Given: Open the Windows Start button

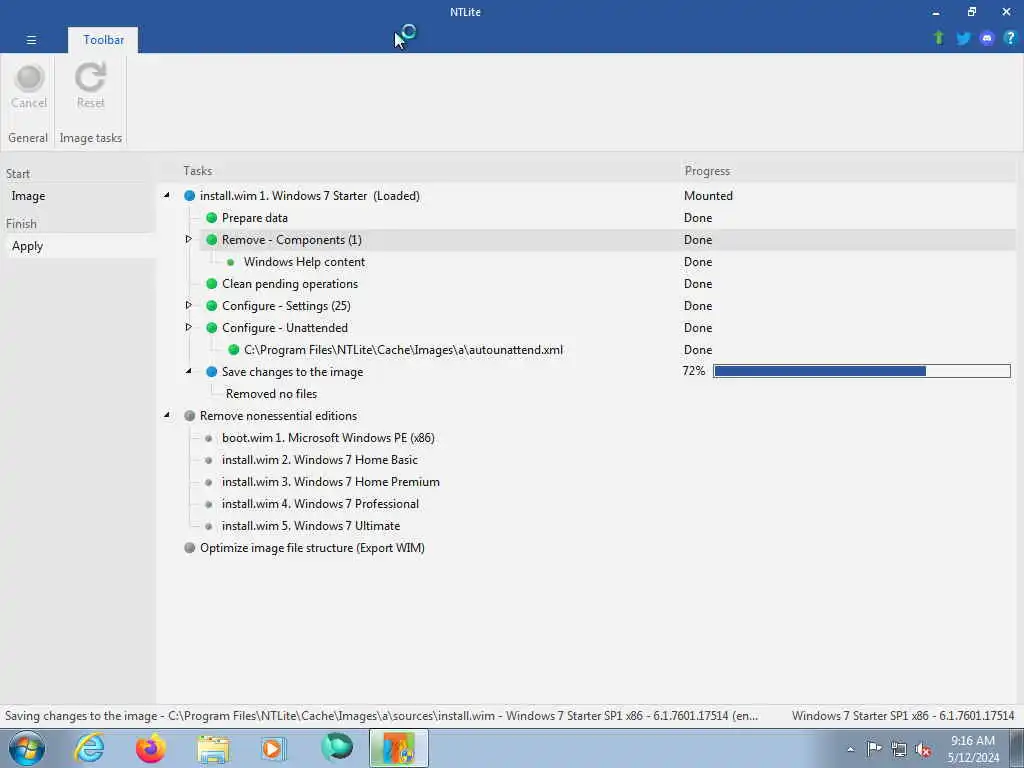Looking at the screenshot, I should click(27, 748).
